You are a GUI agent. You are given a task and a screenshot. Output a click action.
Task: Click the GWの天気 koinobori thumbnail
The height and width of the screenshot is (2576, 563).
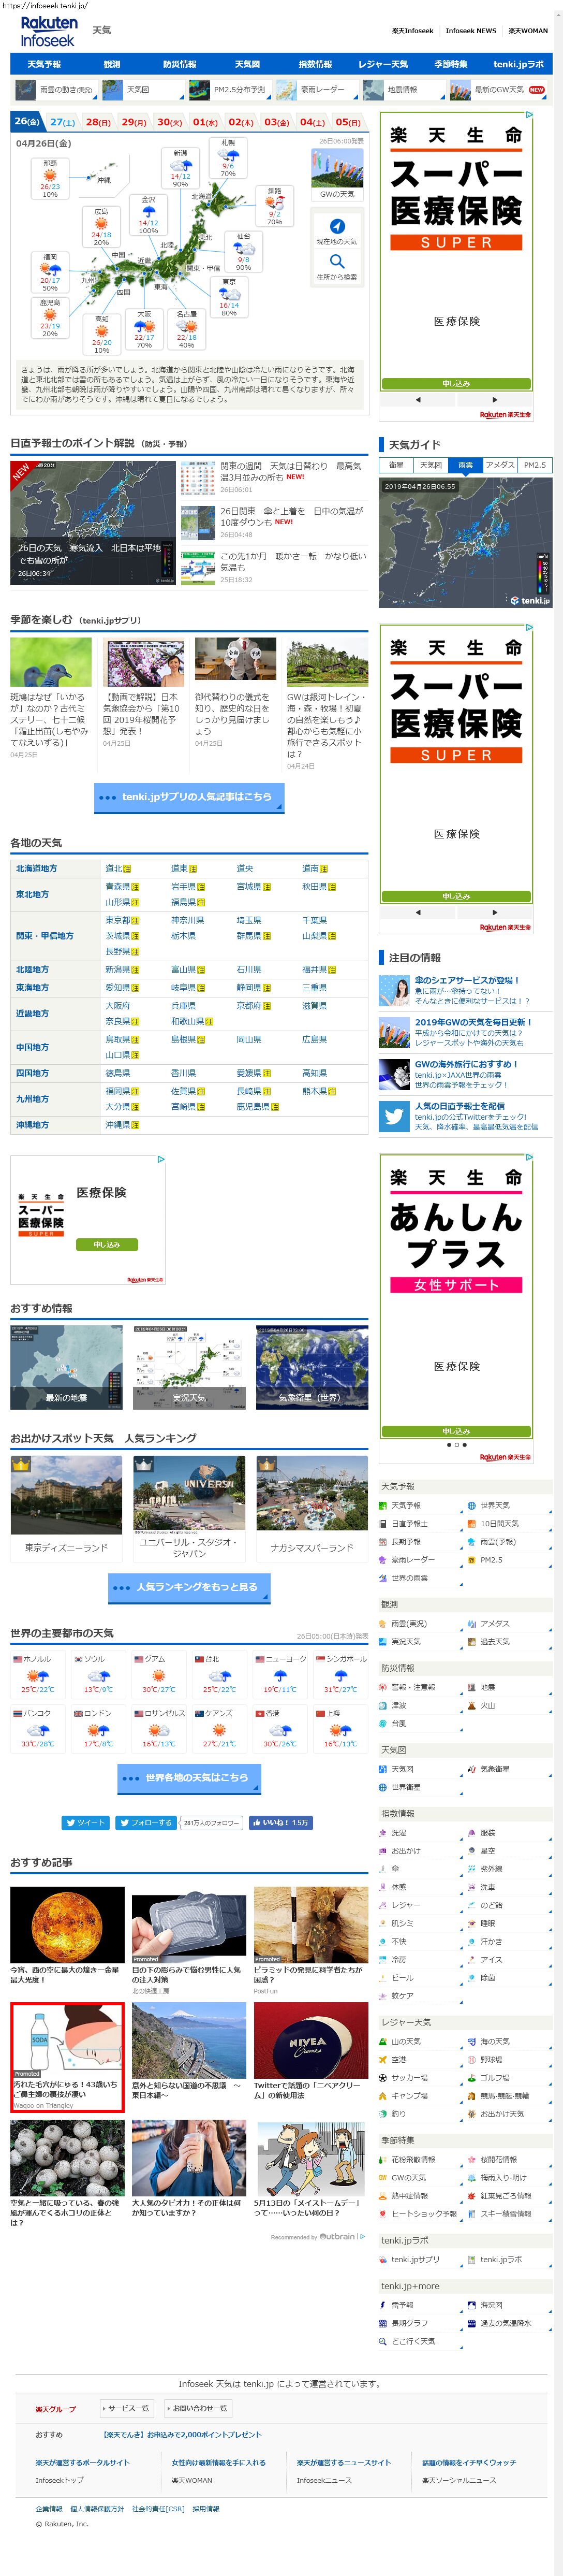click(337, 169)
